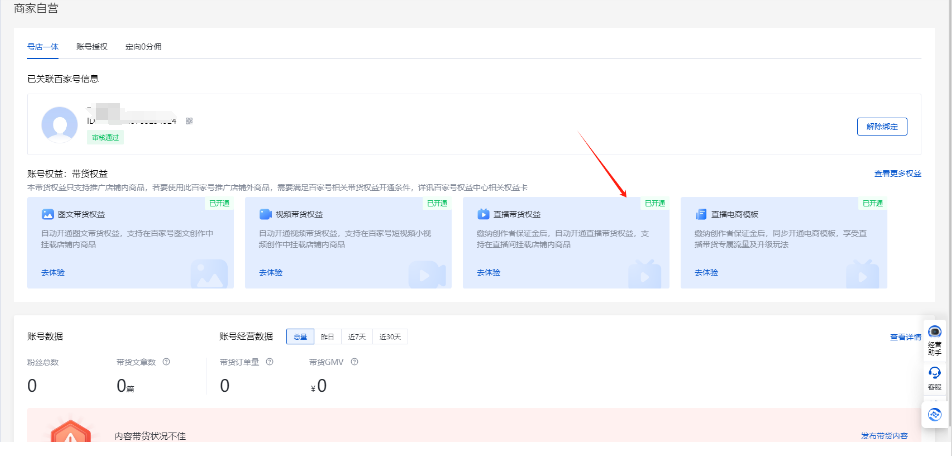Click the 已开通 badge on 图文带货权益 card
952x456 pixels.
point(219,203)
